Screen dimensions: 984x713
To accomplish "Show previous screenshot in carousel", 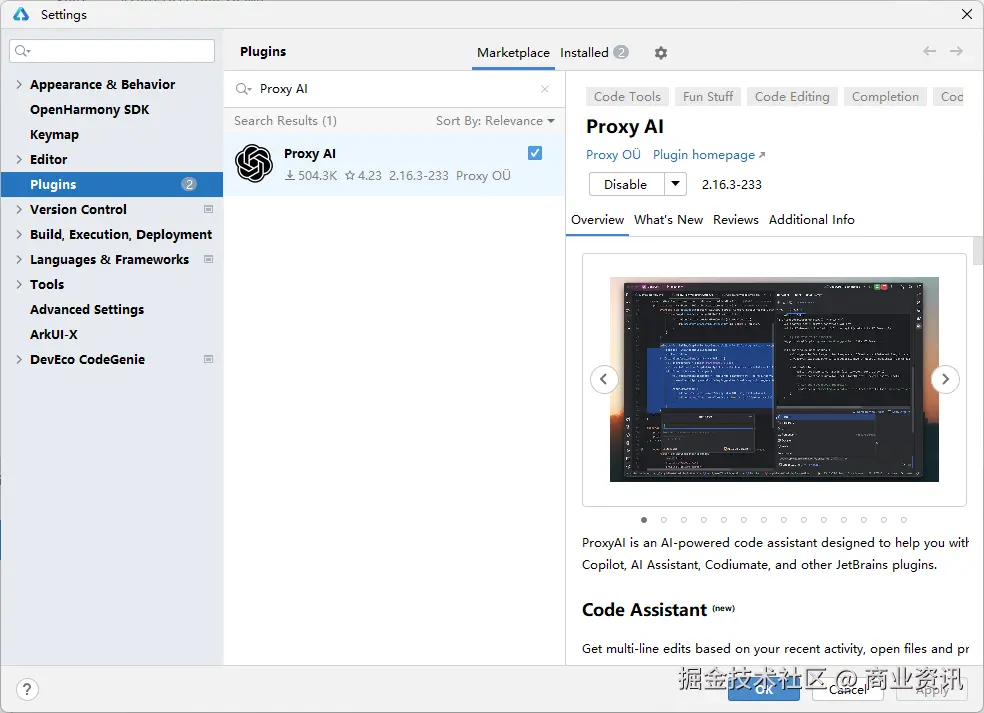I will point(604,379).
